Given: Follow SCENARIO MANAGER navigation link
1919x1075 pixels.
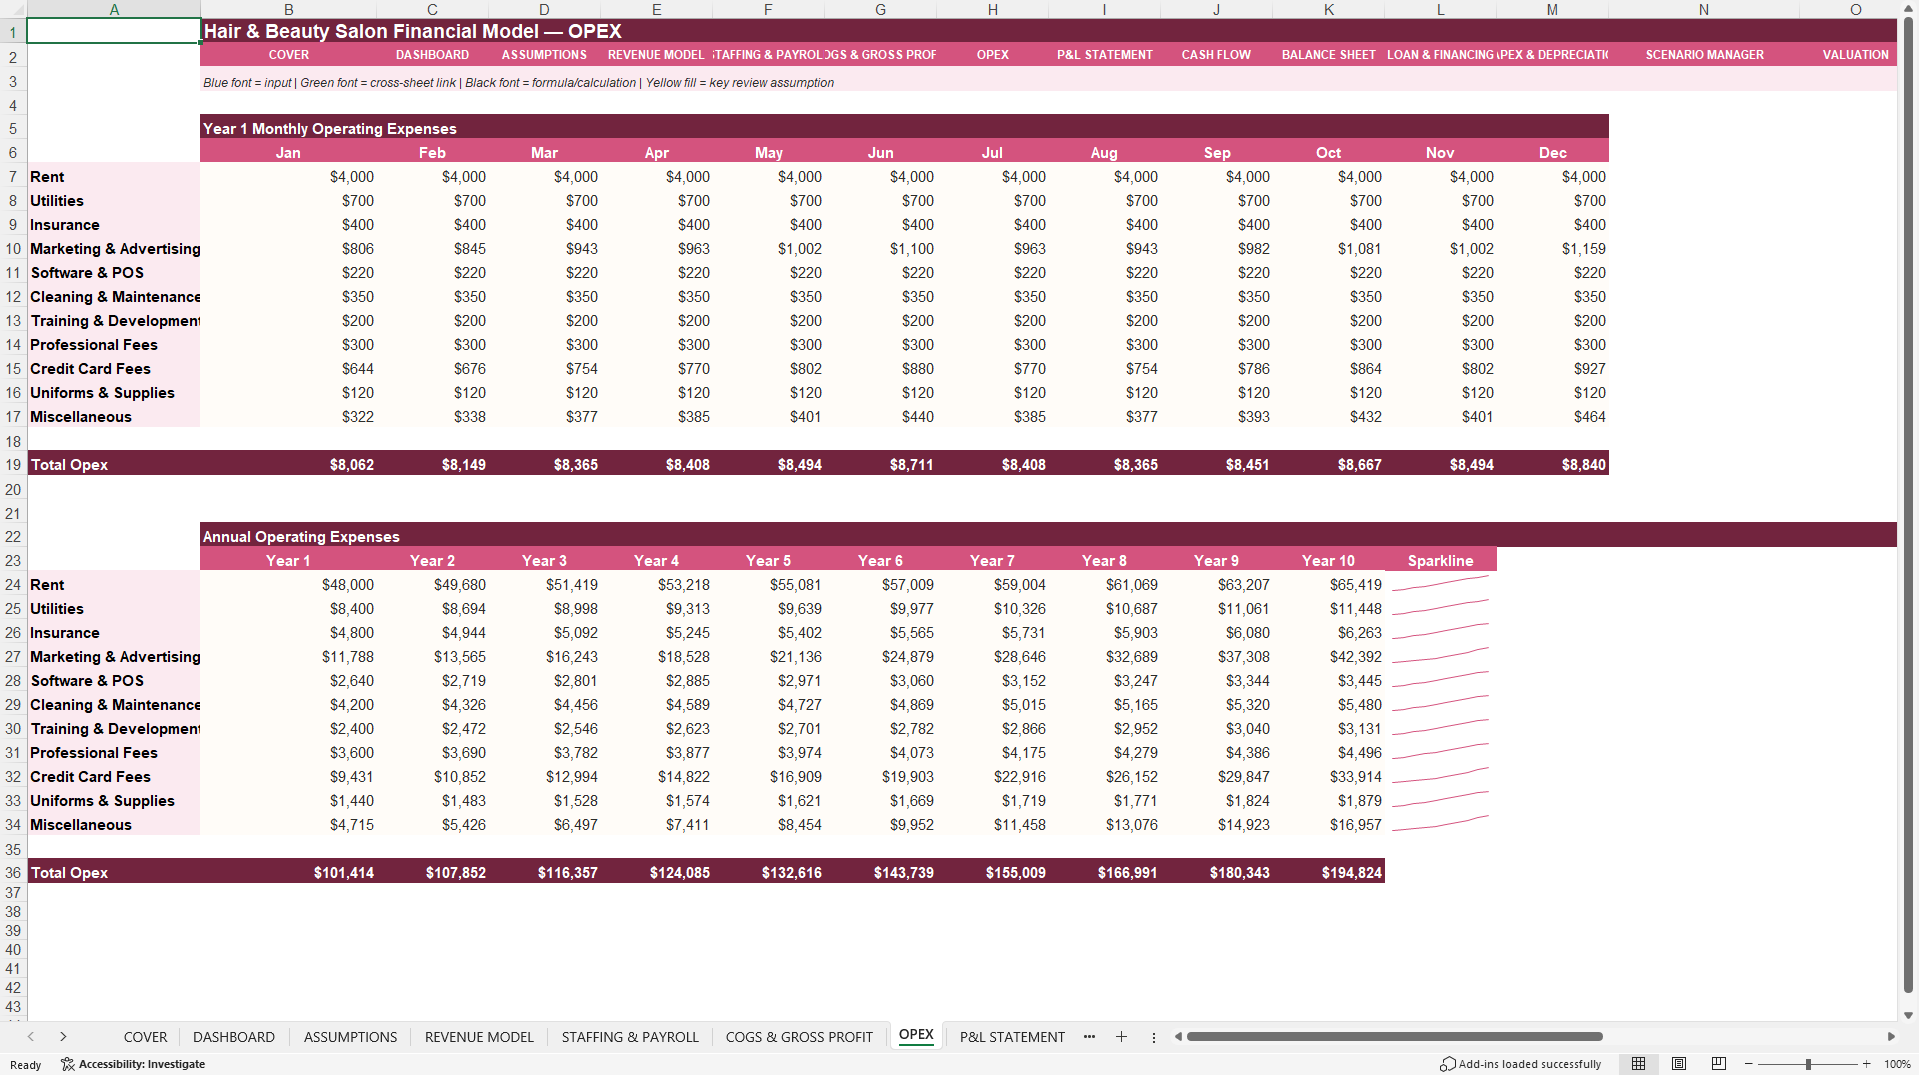Looking at the screenshot, I should [x=1704, y=55].
